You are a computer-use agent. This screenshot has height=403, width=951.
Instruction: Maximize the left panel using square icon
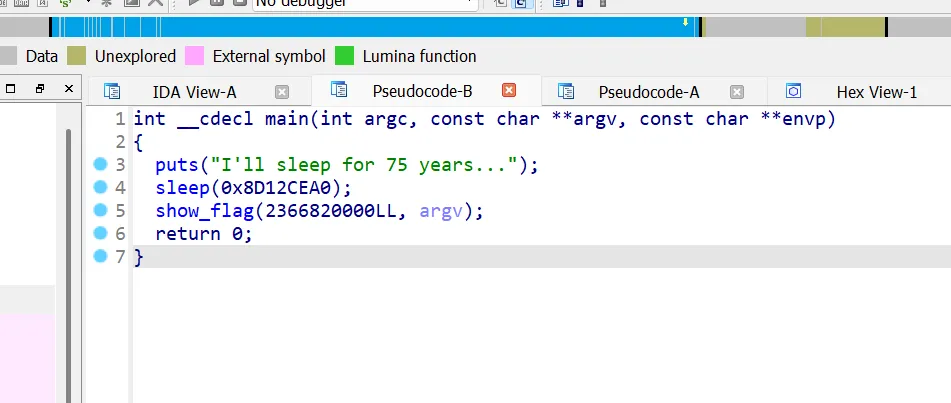pyautogui.click(x=11, y=89)
